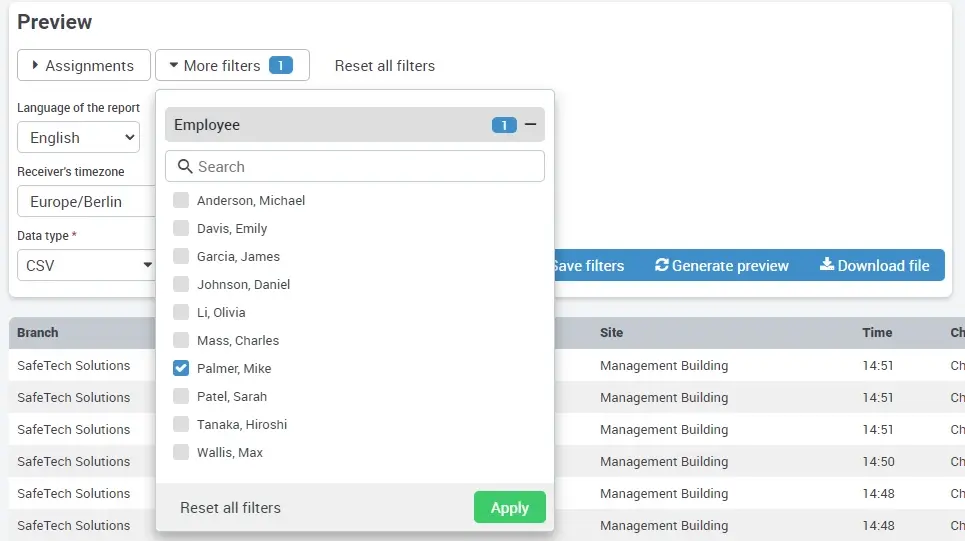Tick the Tanaka, Hiroshi checkbox
965x541 pixels.
pos(181,424)
